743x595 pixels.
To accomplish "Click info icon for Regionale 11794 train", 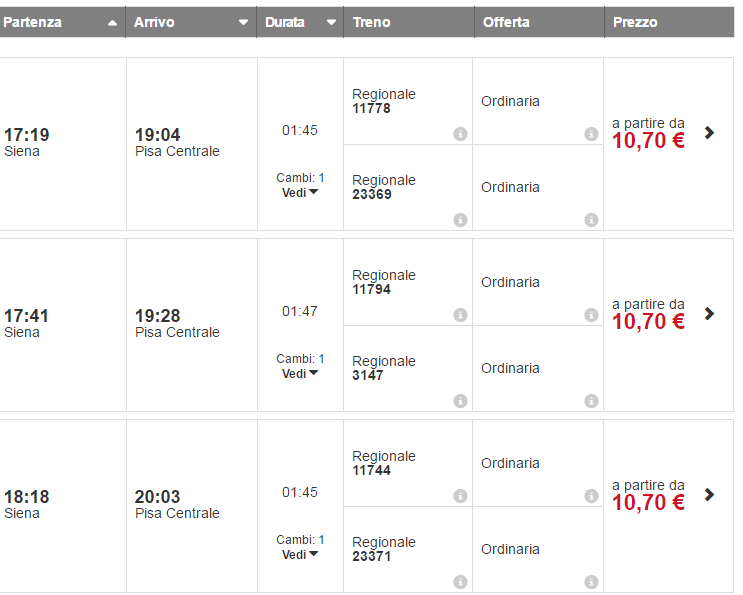I will pyautogui.click(x=460, y=315).
